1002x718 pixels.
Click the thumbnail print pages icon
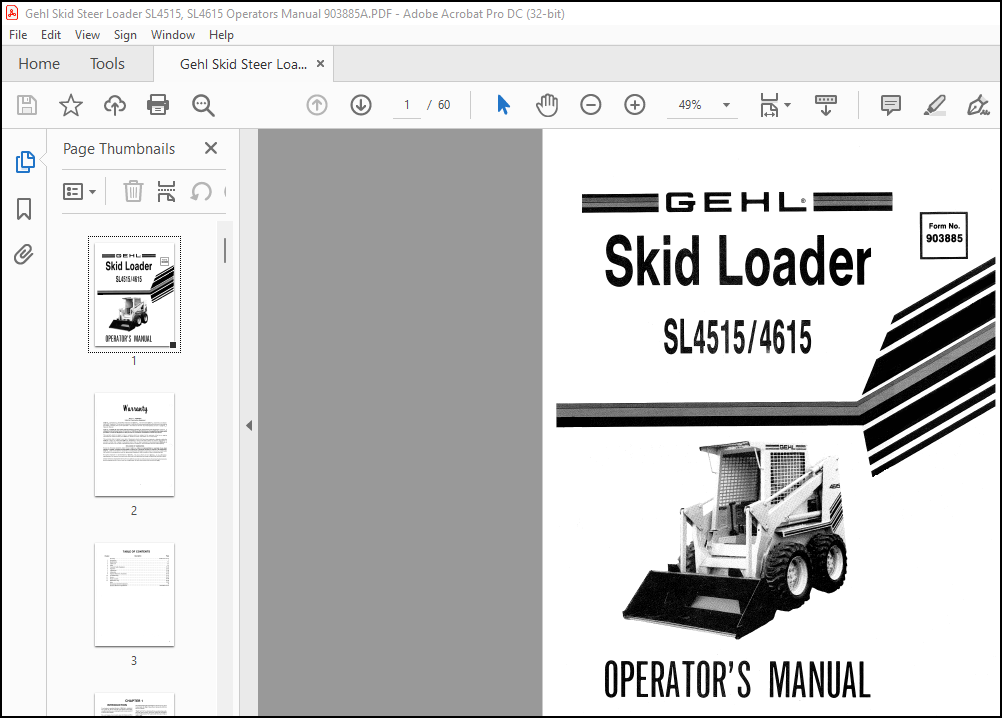pos(166,191)
